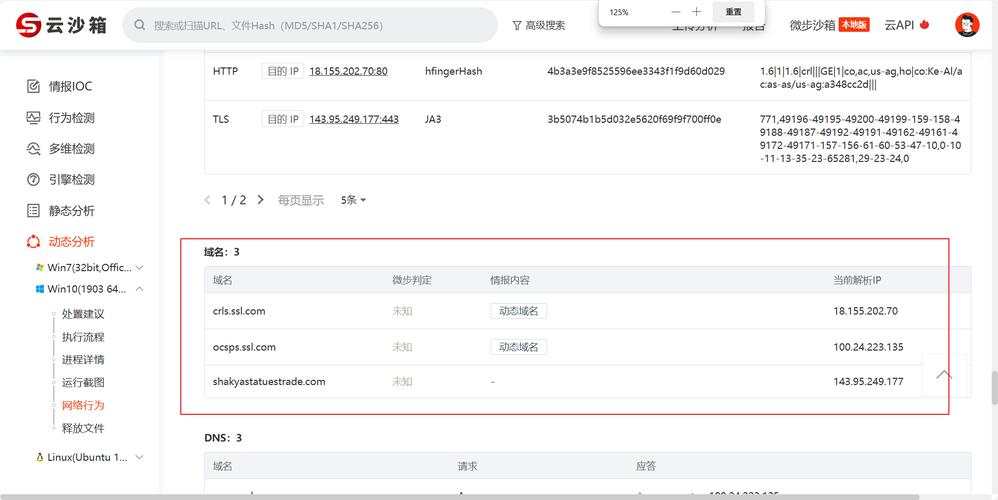Click the 动态分析 red icon
This screenshot has width=998, height=500.
(x=33, y=242)
